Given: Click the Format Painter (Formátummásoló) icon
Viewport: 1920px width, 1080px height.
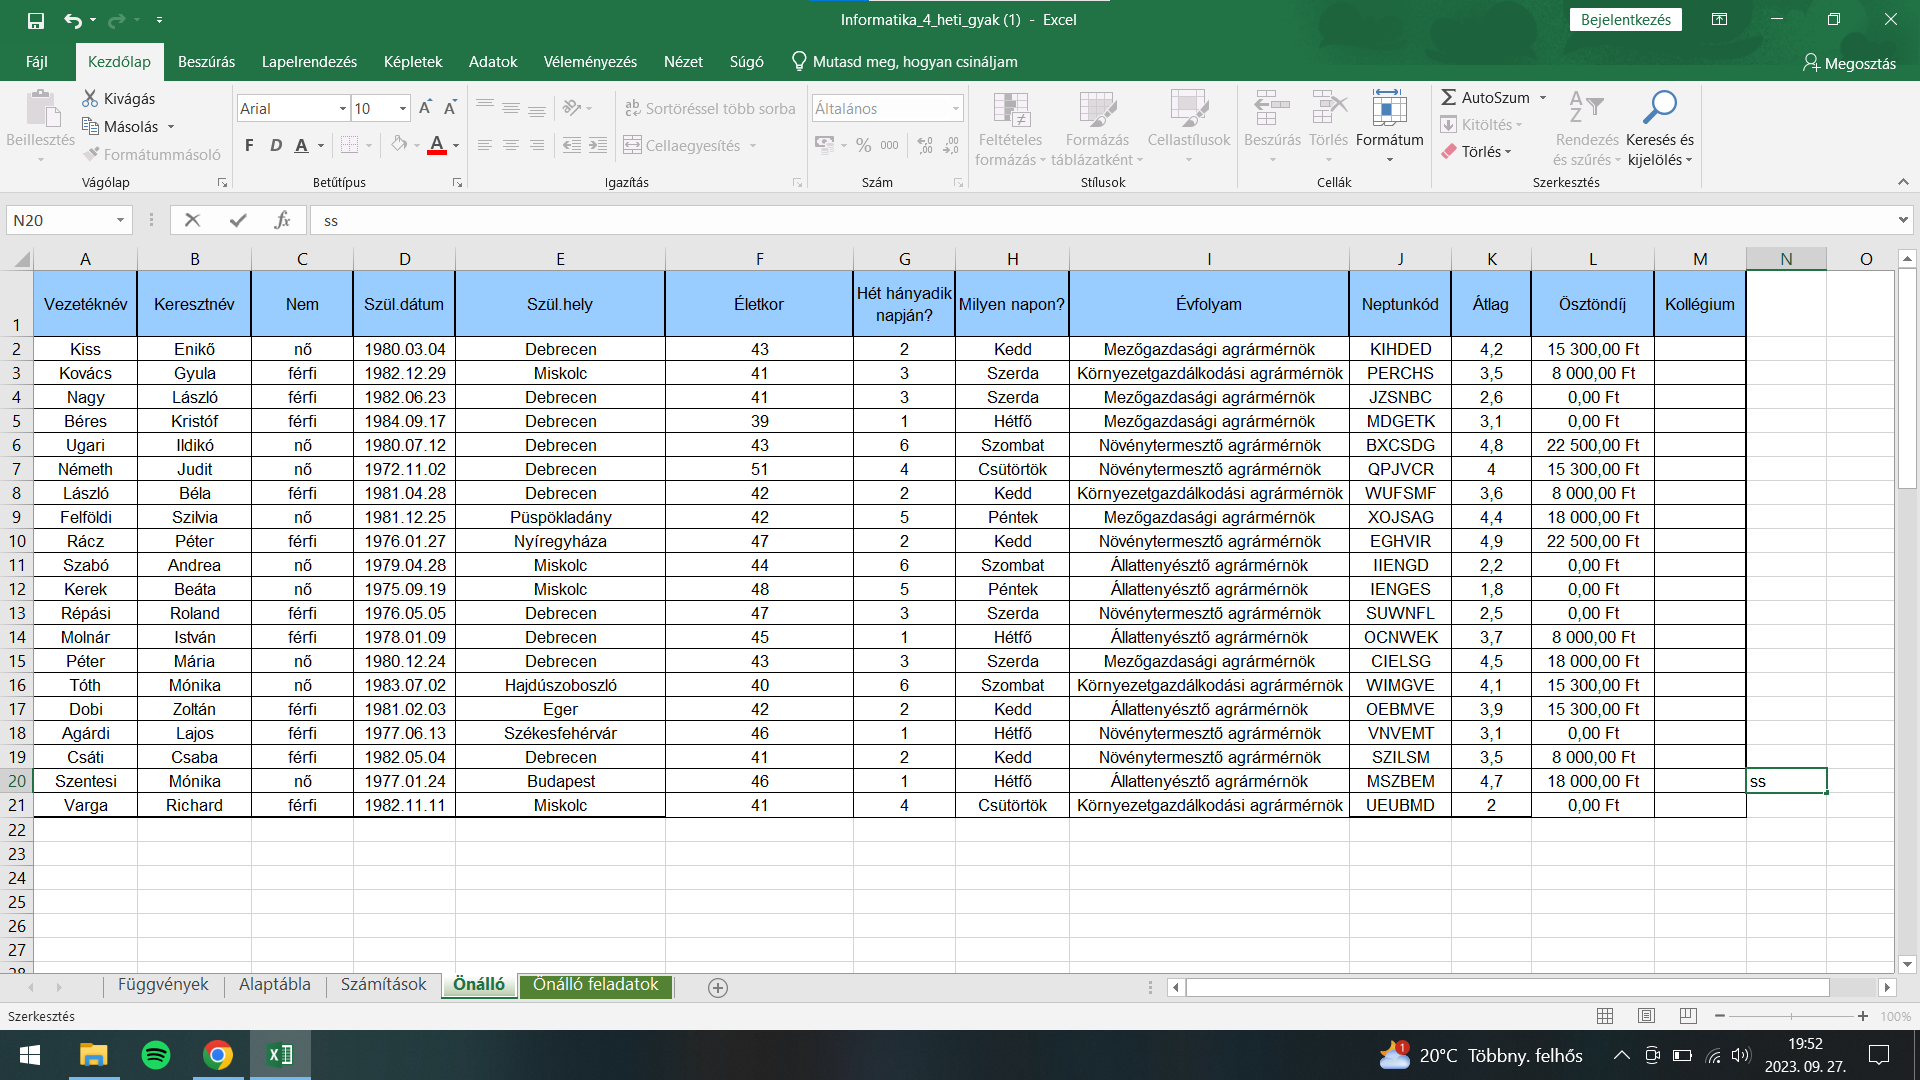Looking at the screenshot, I should click(92, 154).
